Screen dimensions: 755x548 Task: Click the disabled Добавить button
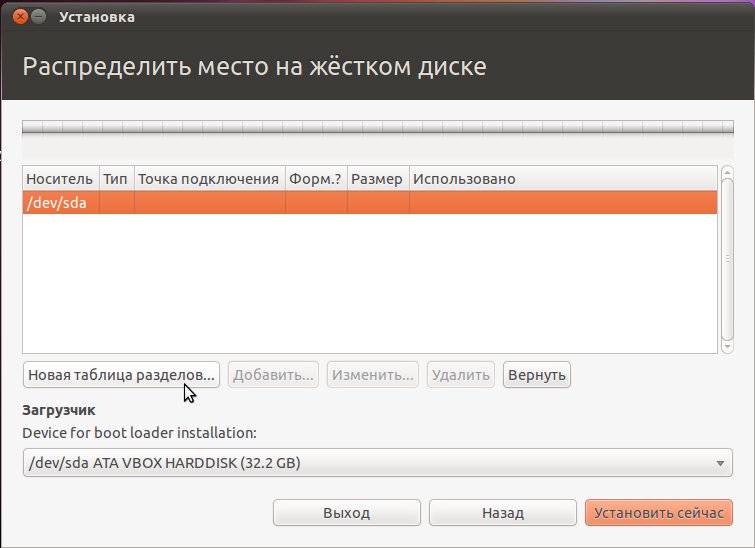(273, 375)
